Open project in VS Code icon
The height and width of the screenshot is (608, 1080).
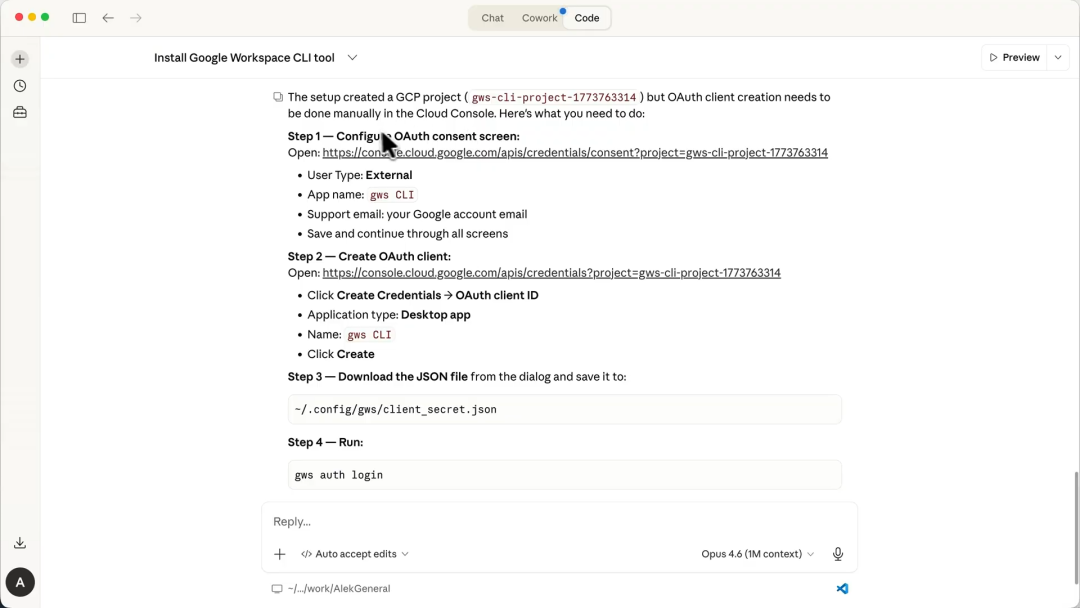(x=842, y=589)
